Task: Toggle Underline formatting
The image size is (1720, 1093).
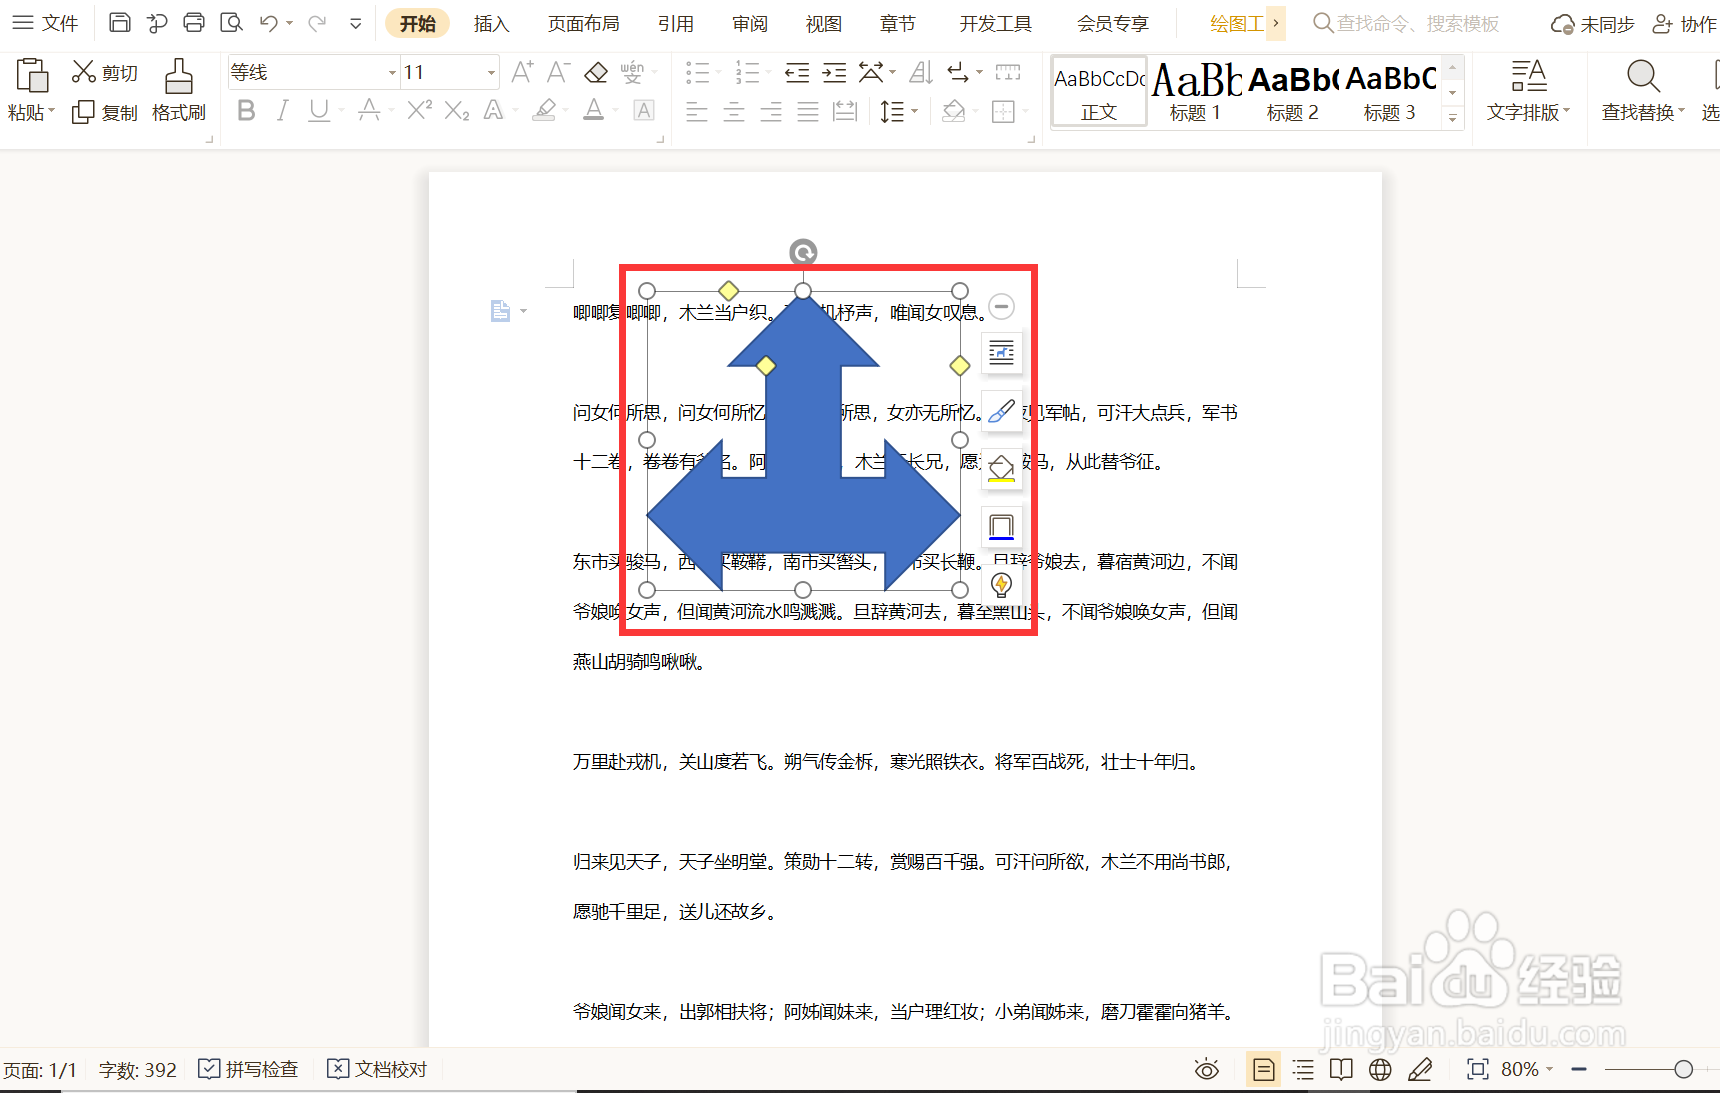Action: point(319,111)
